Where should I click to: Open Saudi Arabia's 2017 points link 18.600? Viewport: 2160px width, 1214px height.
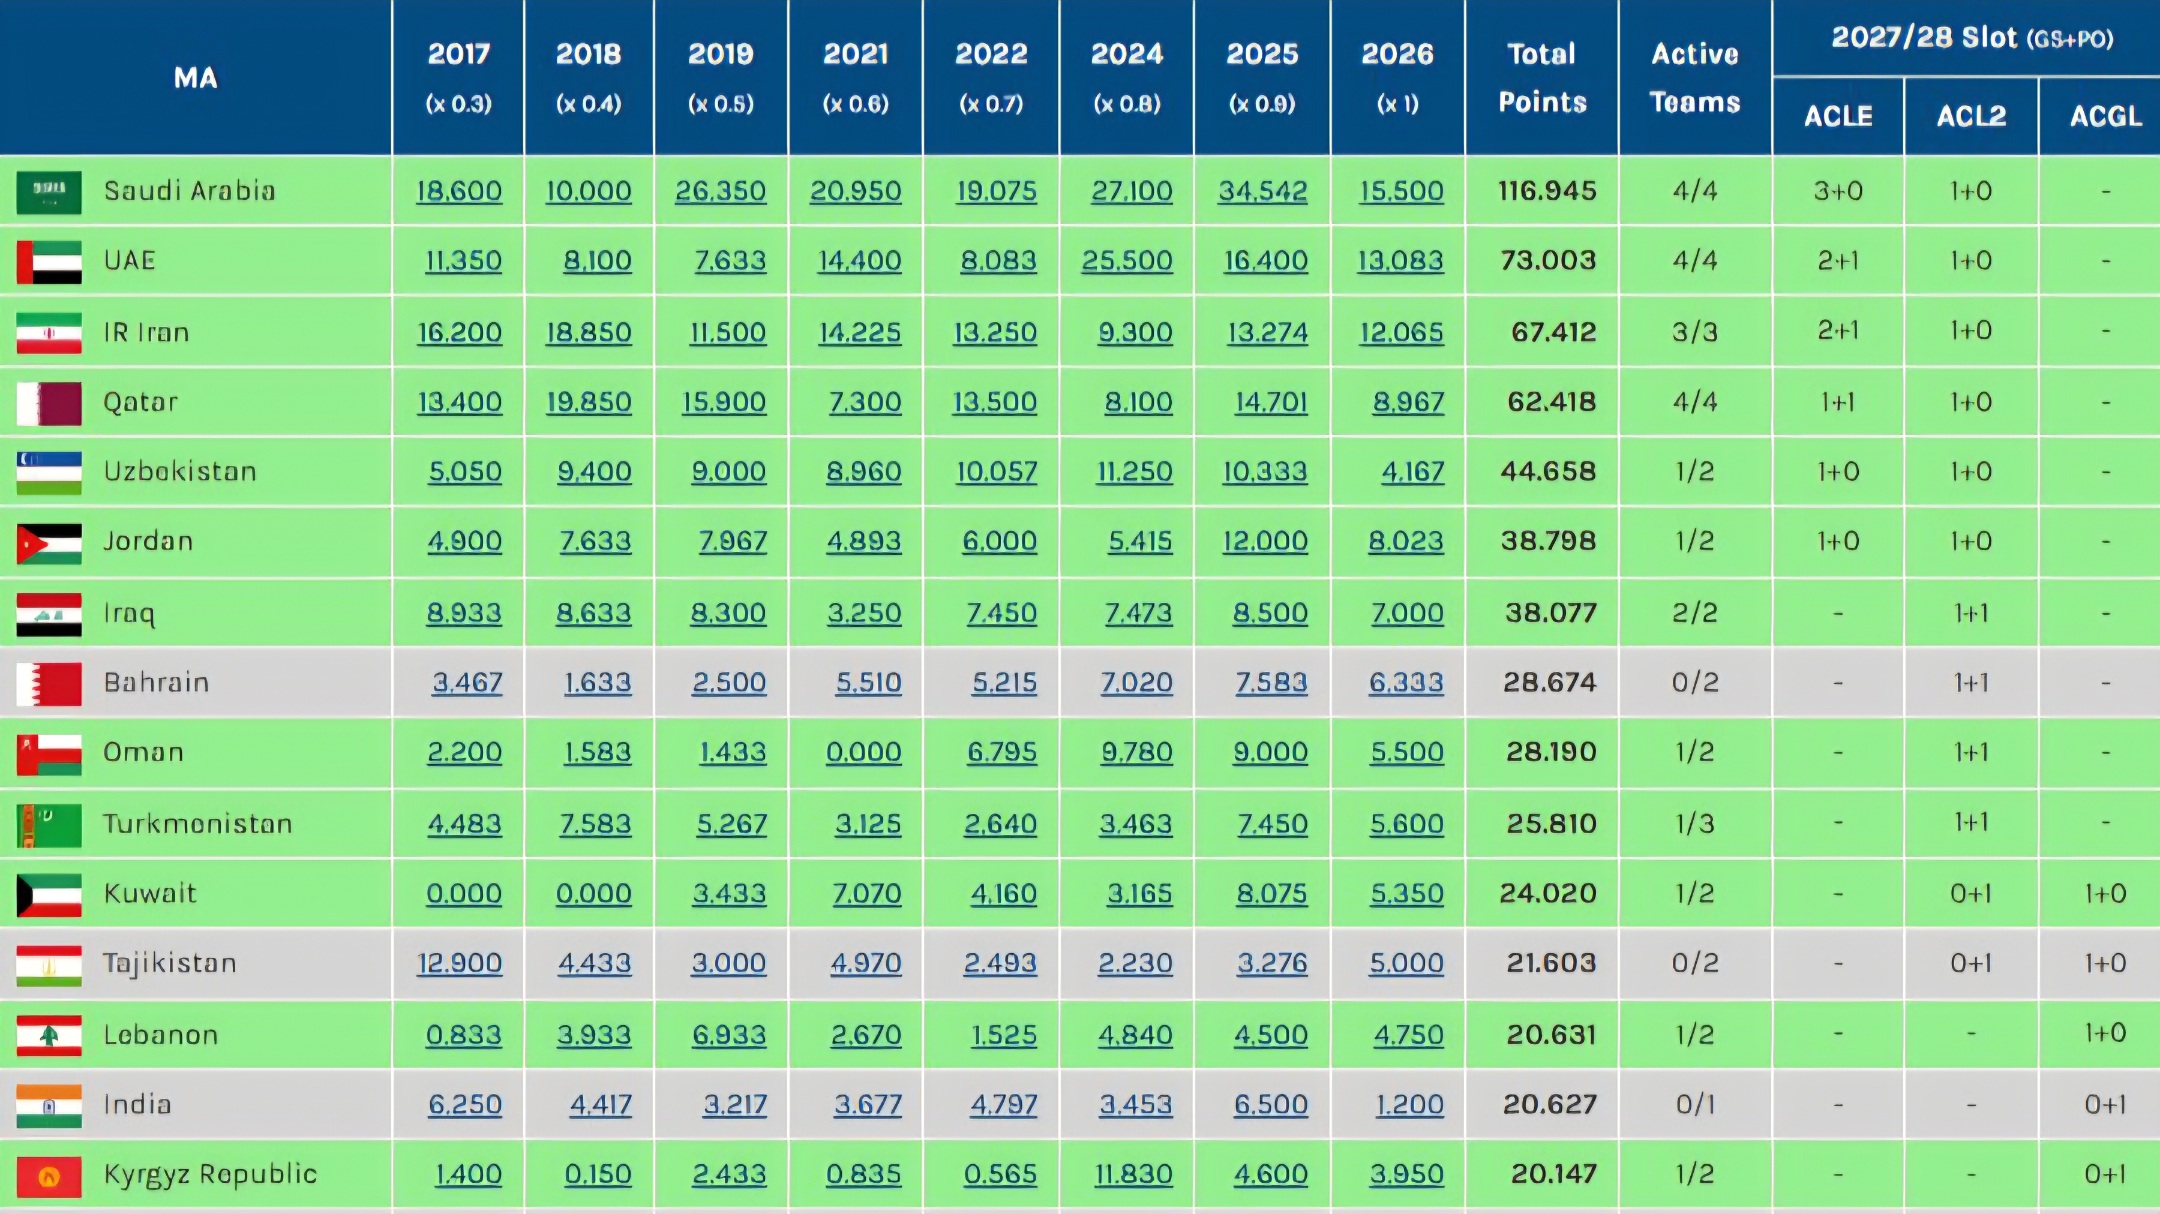459,191
